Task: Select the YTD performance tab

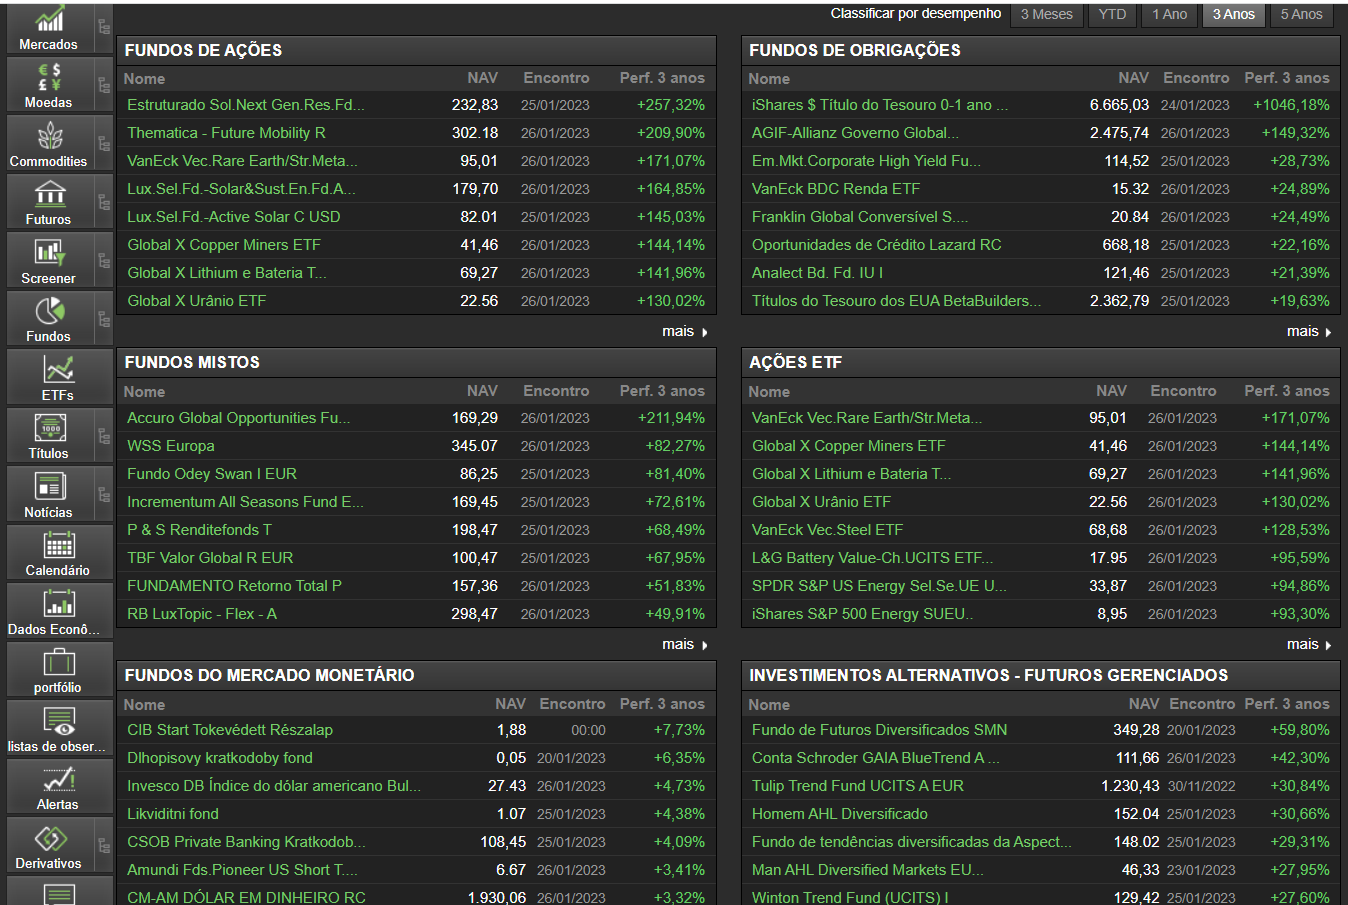Action: click(x=1112, y=14)
